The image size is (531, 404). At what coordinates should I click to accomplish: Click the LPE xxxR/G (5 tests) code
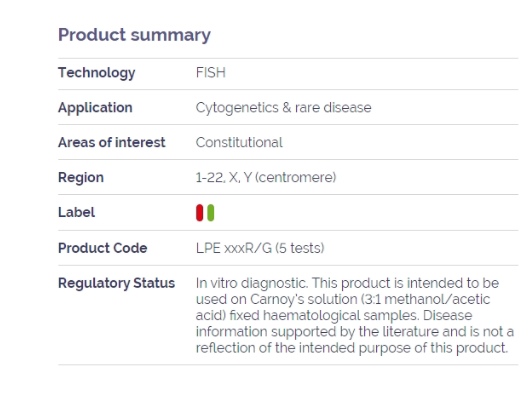coord(260,248)
